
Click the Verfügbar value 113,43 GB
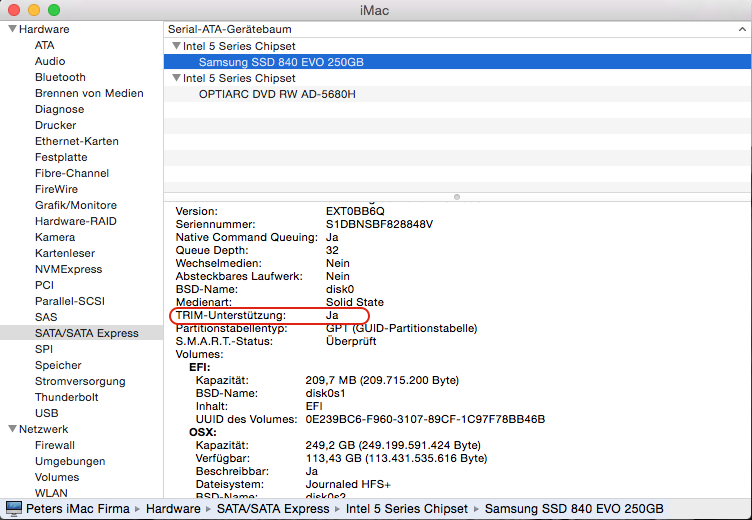pyautogui.click(x=396, y=458)
